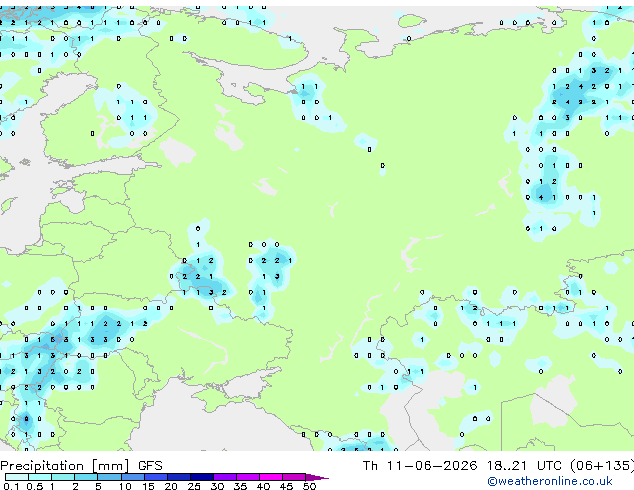Click the '15' legend scale label
Viewport: 634px width, 490px height.
click(148, 486)
